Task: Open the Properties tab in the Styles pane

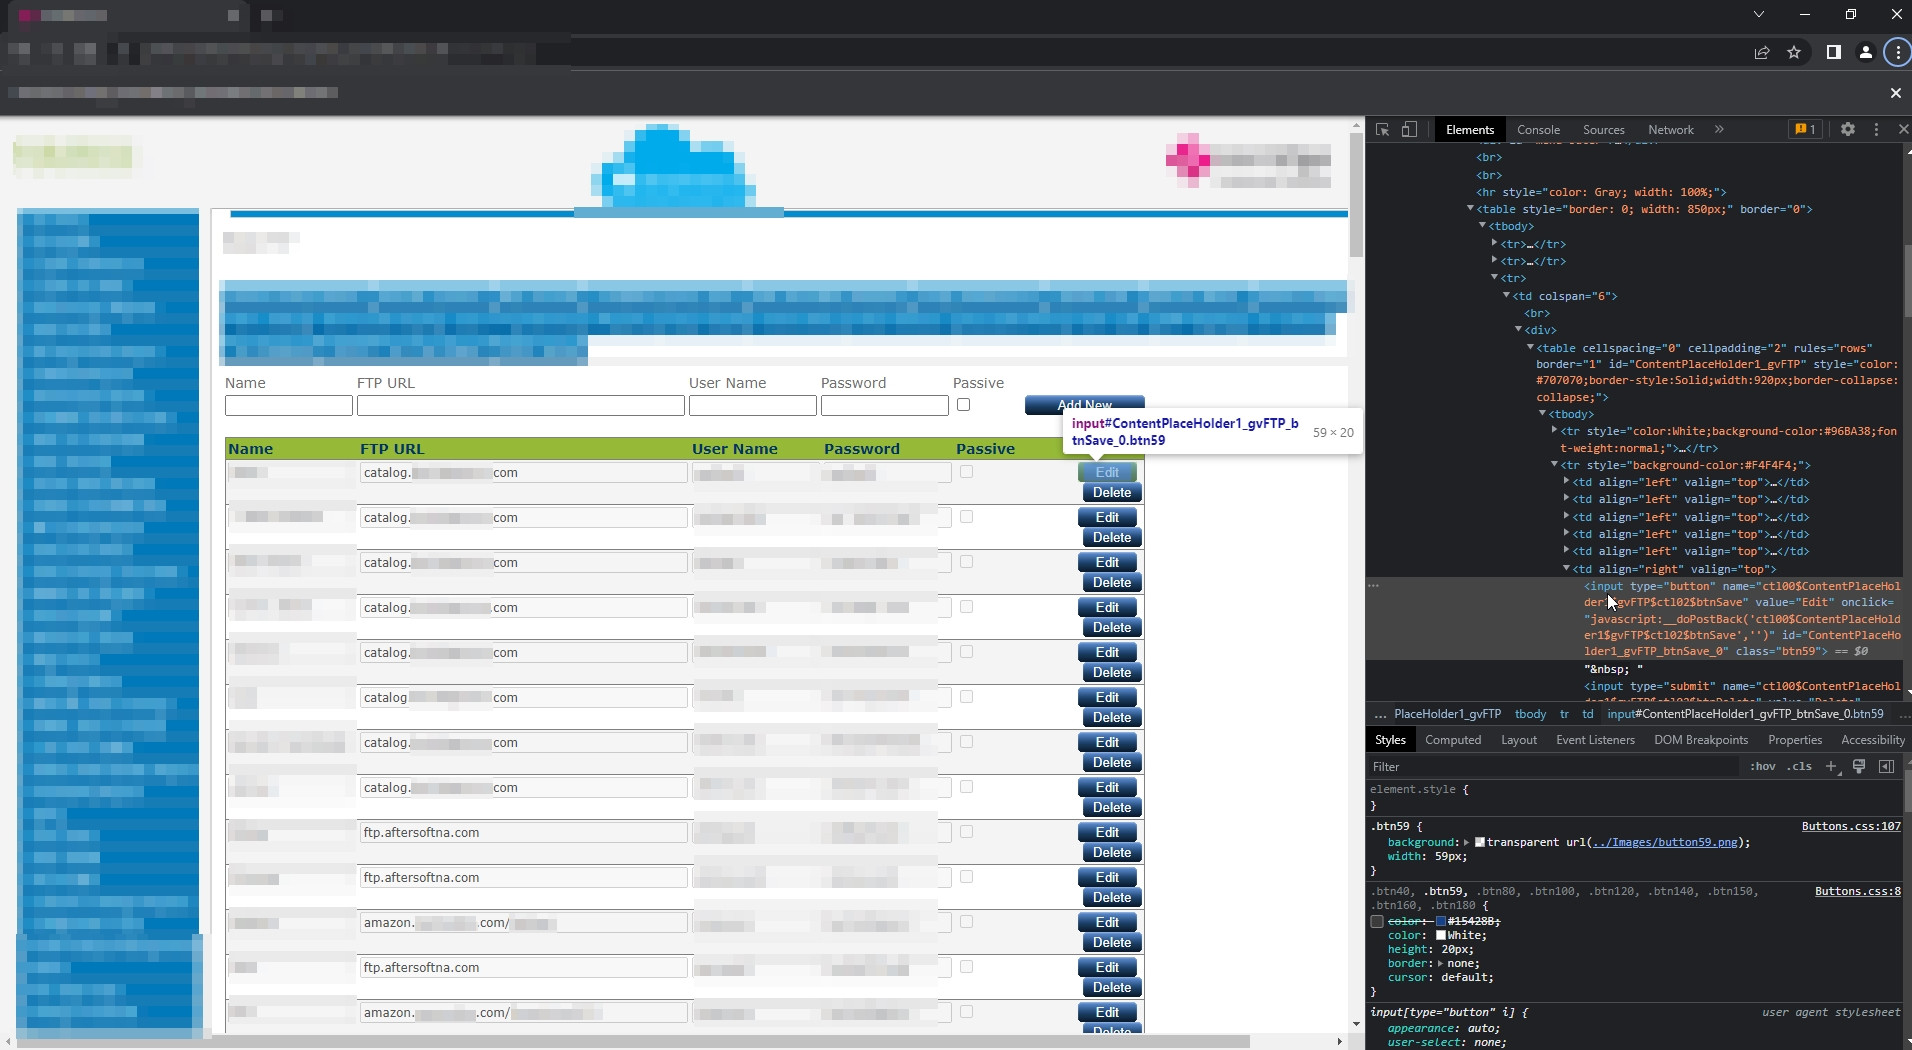Action: click(1794, 740)
